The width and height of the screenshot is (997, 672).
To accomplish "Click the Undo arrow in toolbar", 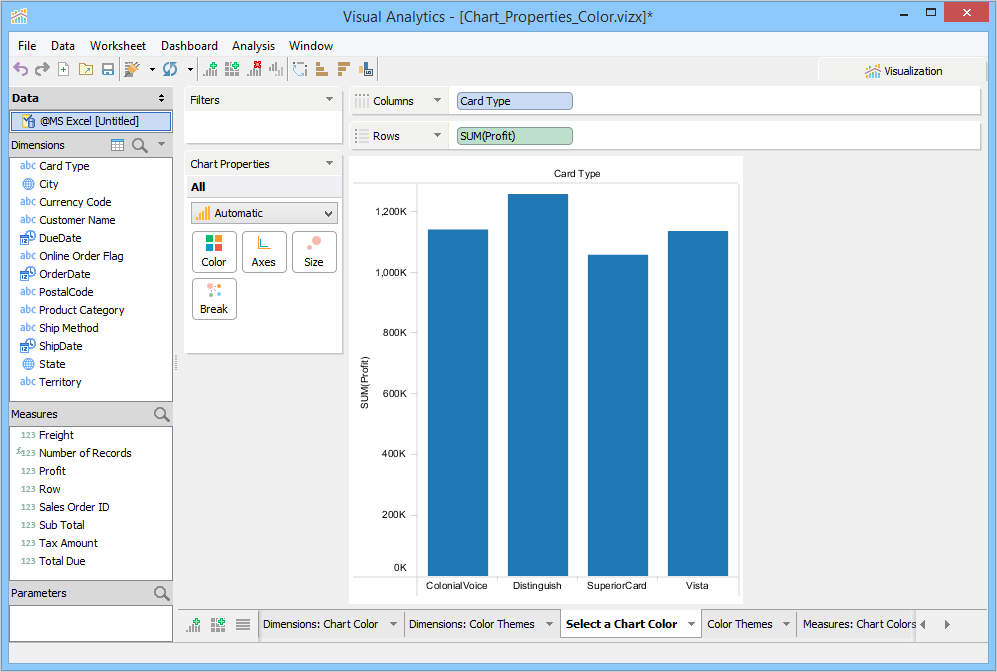I will point(20,70).
